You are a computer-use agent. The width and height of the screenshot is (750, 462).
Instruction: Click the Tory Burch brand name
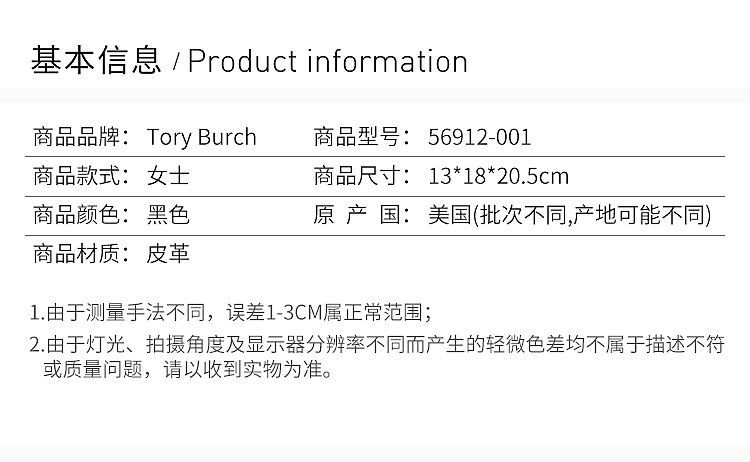pyautogui.click(x=201, y=137)
